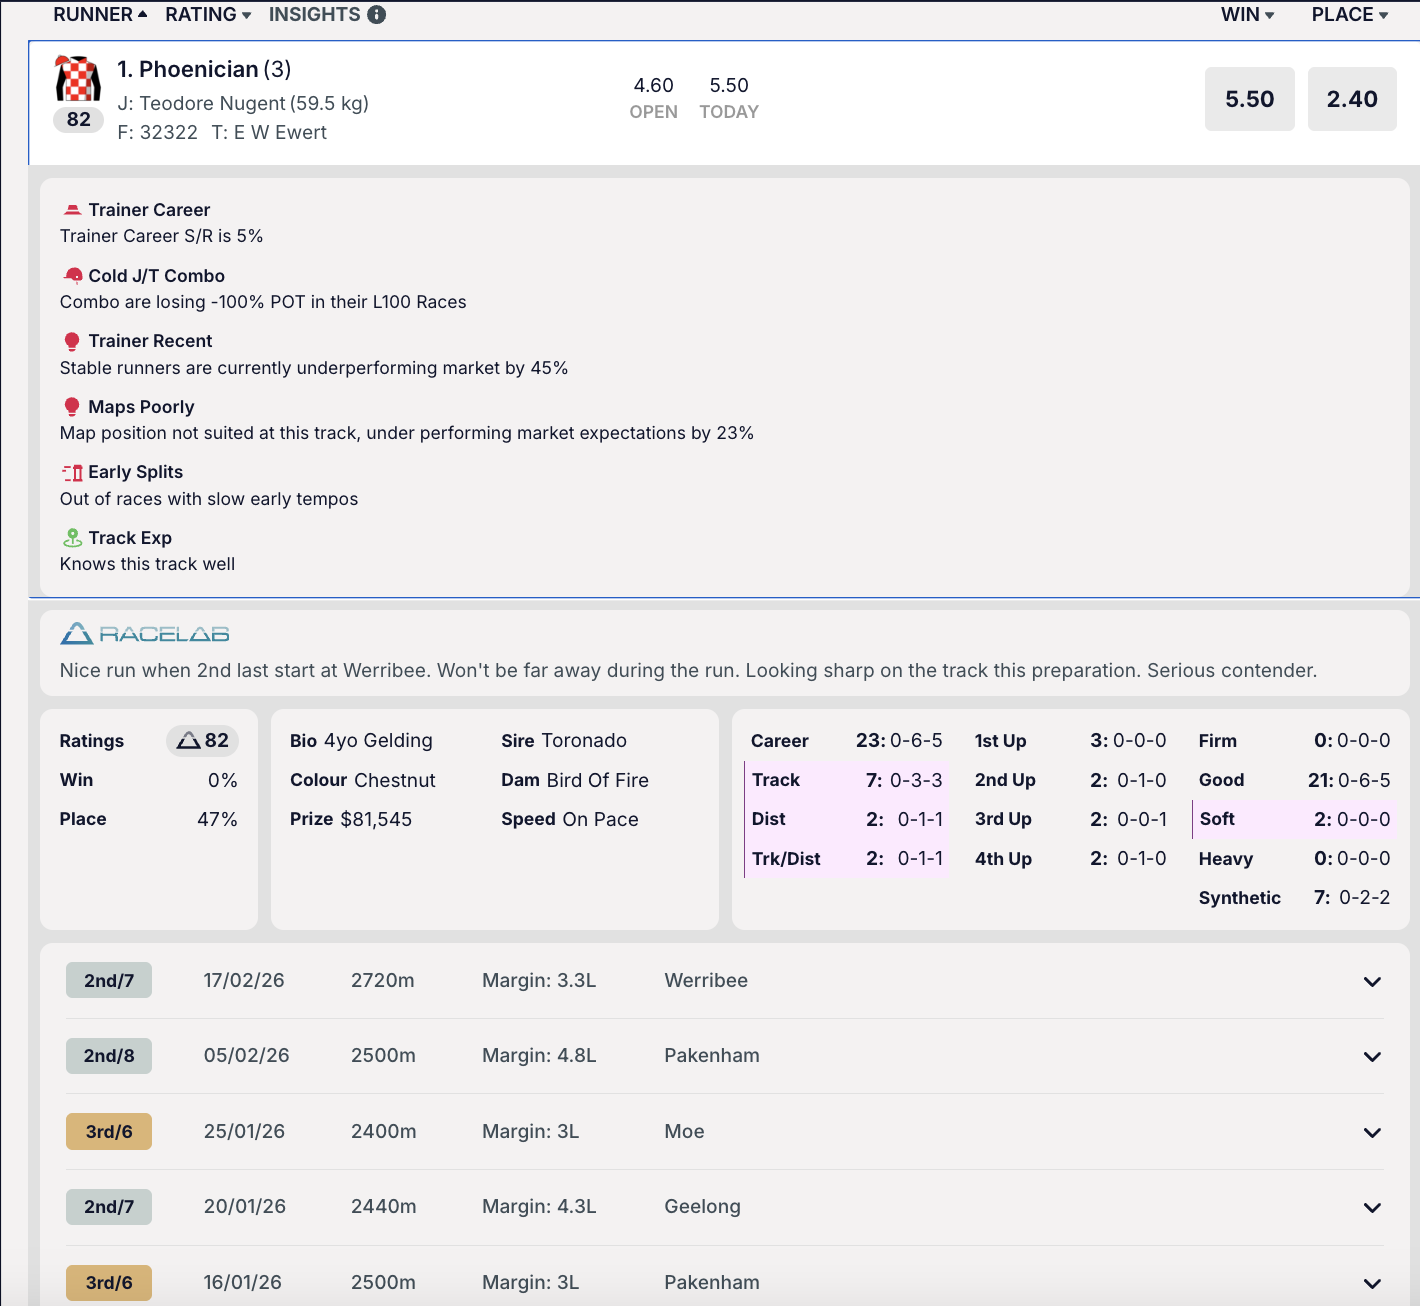Click the Good 21: 0-6-5 stat

1294,780
